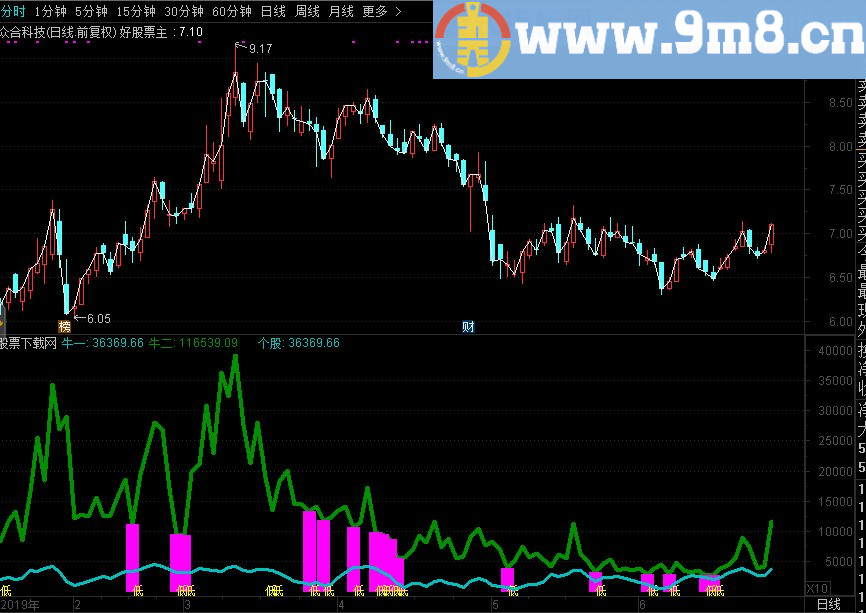Click the month 5 timeline marker
The height and width of the screenshot is (613, 866).
click(x=495, y=605)
